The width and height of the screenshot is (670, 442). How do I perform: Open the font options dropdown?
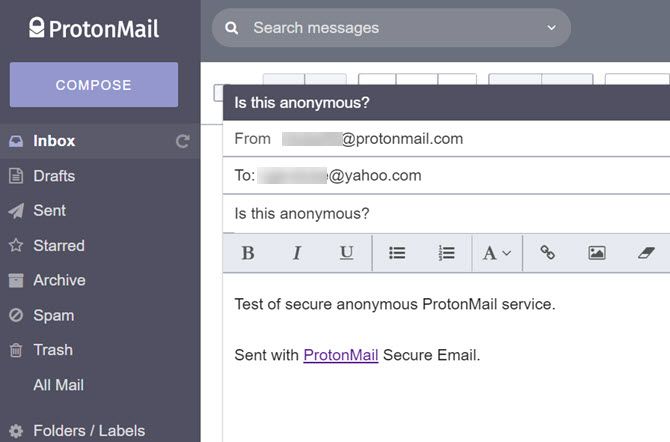496,253
